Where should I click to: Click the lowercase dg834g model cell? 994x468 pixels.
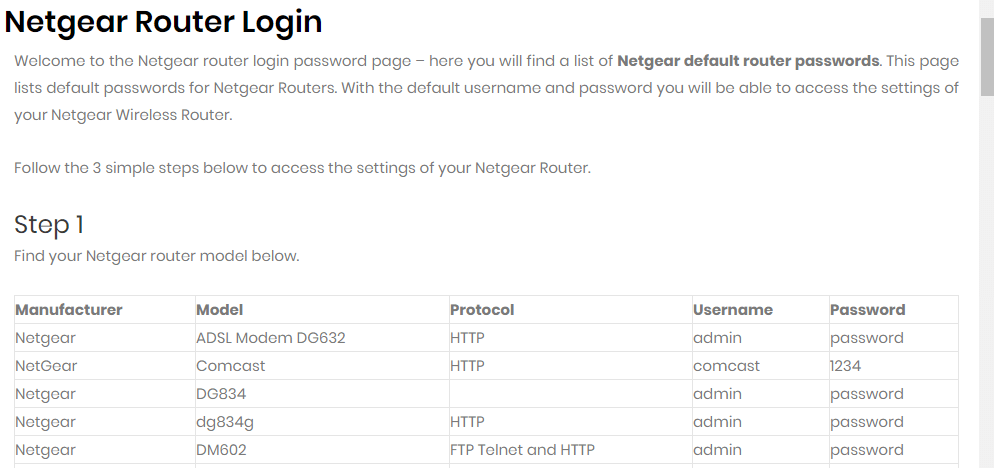click(x=225, y=422)
